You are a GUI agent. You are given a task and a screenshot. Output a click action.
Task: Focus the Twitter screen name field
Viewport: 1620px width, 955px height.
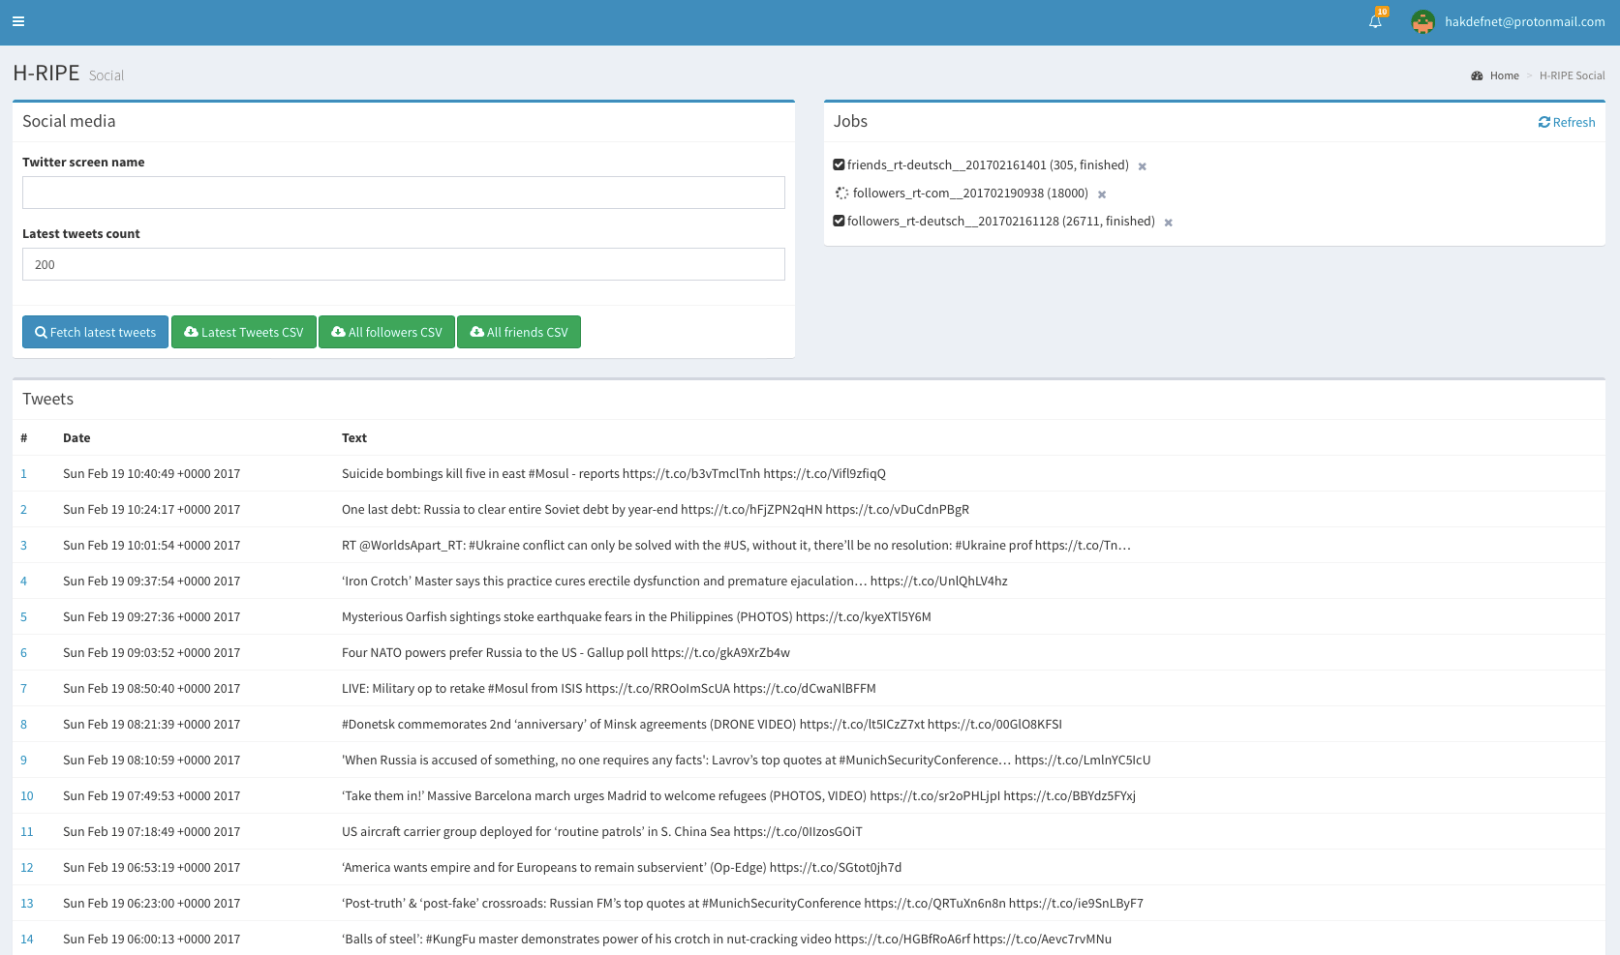tap(403, 193)
